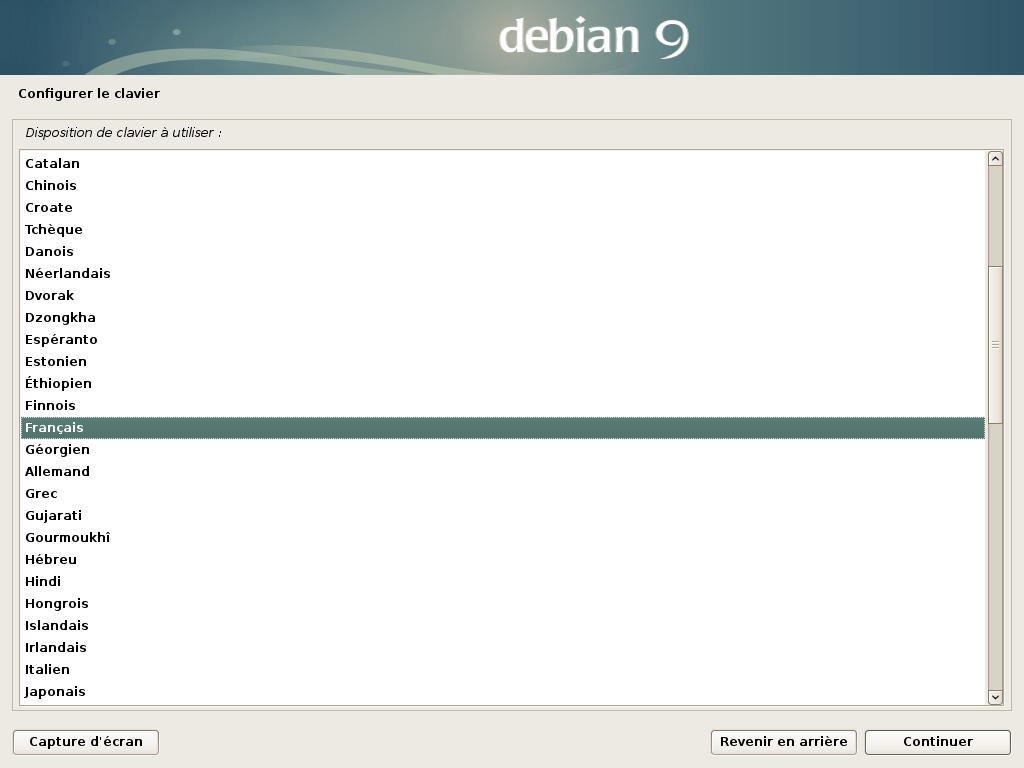This screenshot has width=1024, height=768.
Task: Pick Gujarati keyboard layout
Action: pyautogui.click(x=502, y=515)
